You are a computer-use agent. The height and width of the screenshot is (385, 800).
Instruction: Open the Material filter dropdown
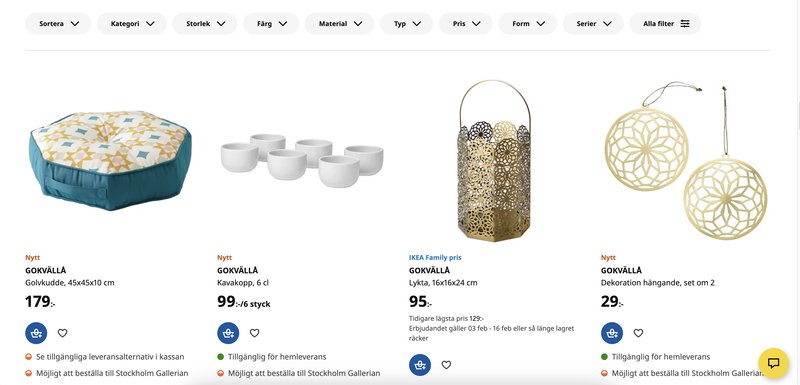339,23
